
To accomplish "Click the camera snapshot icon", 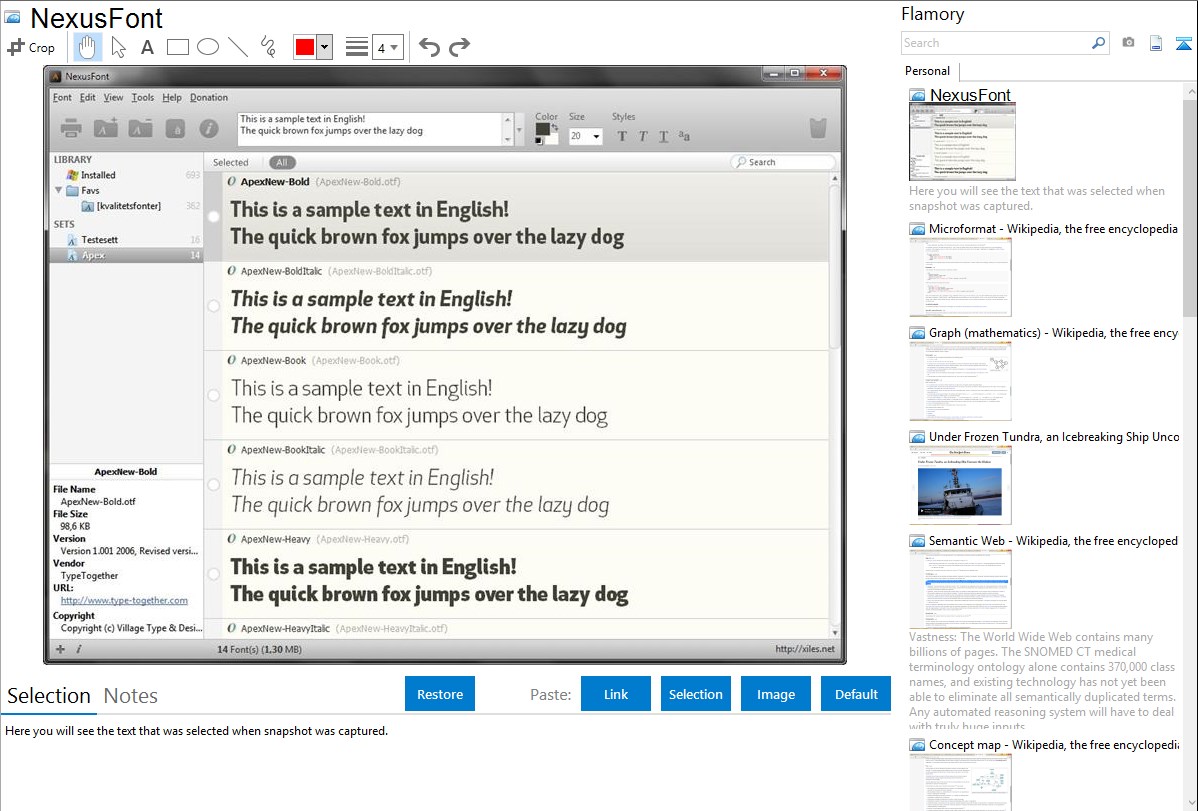I will 1128,43.
